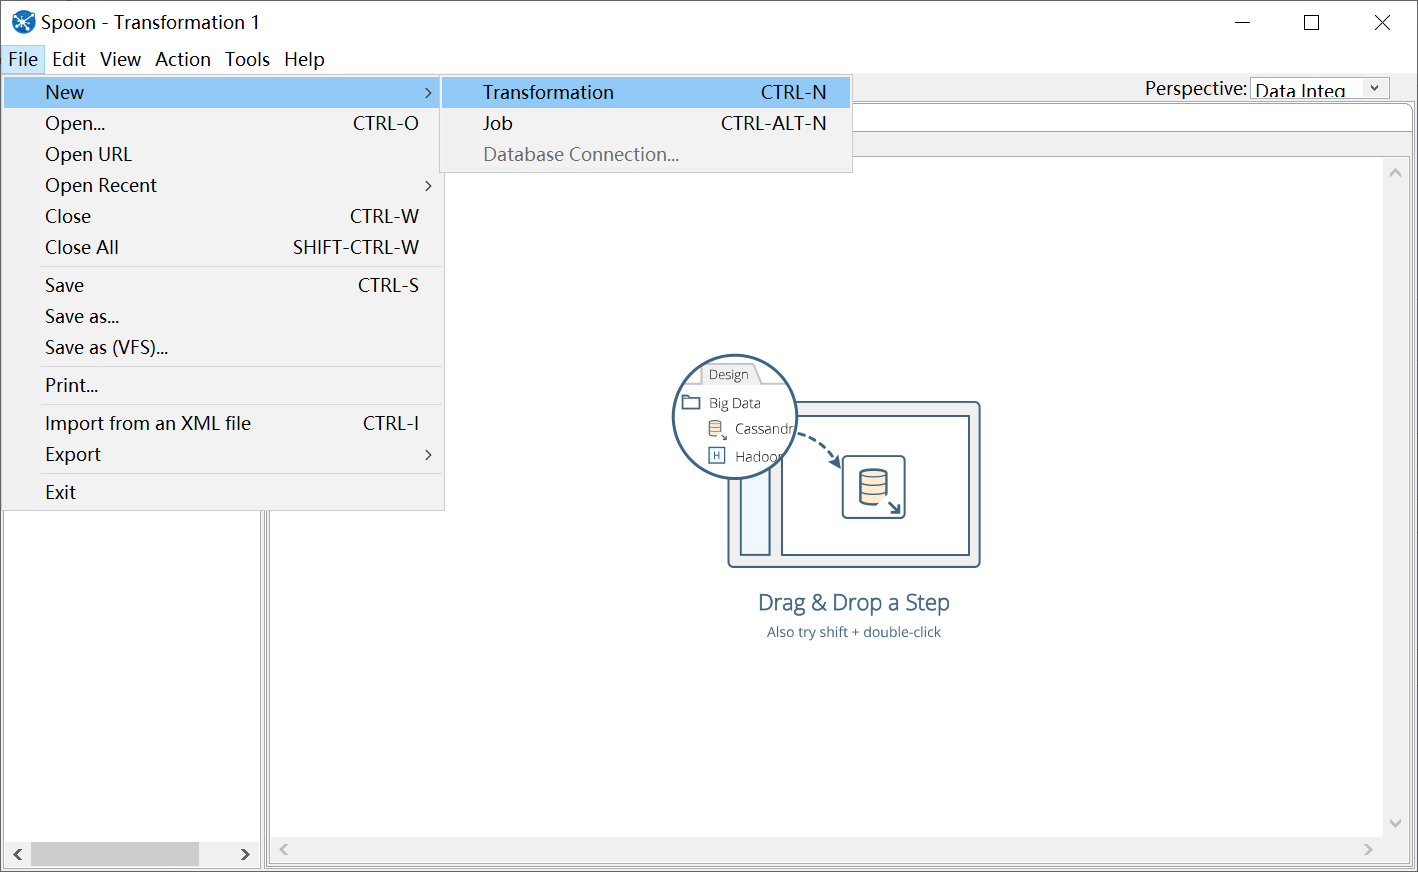1418x872 pixels.
Task: Click the Spoon application icon in the title bar
Action: click(23, 22)
